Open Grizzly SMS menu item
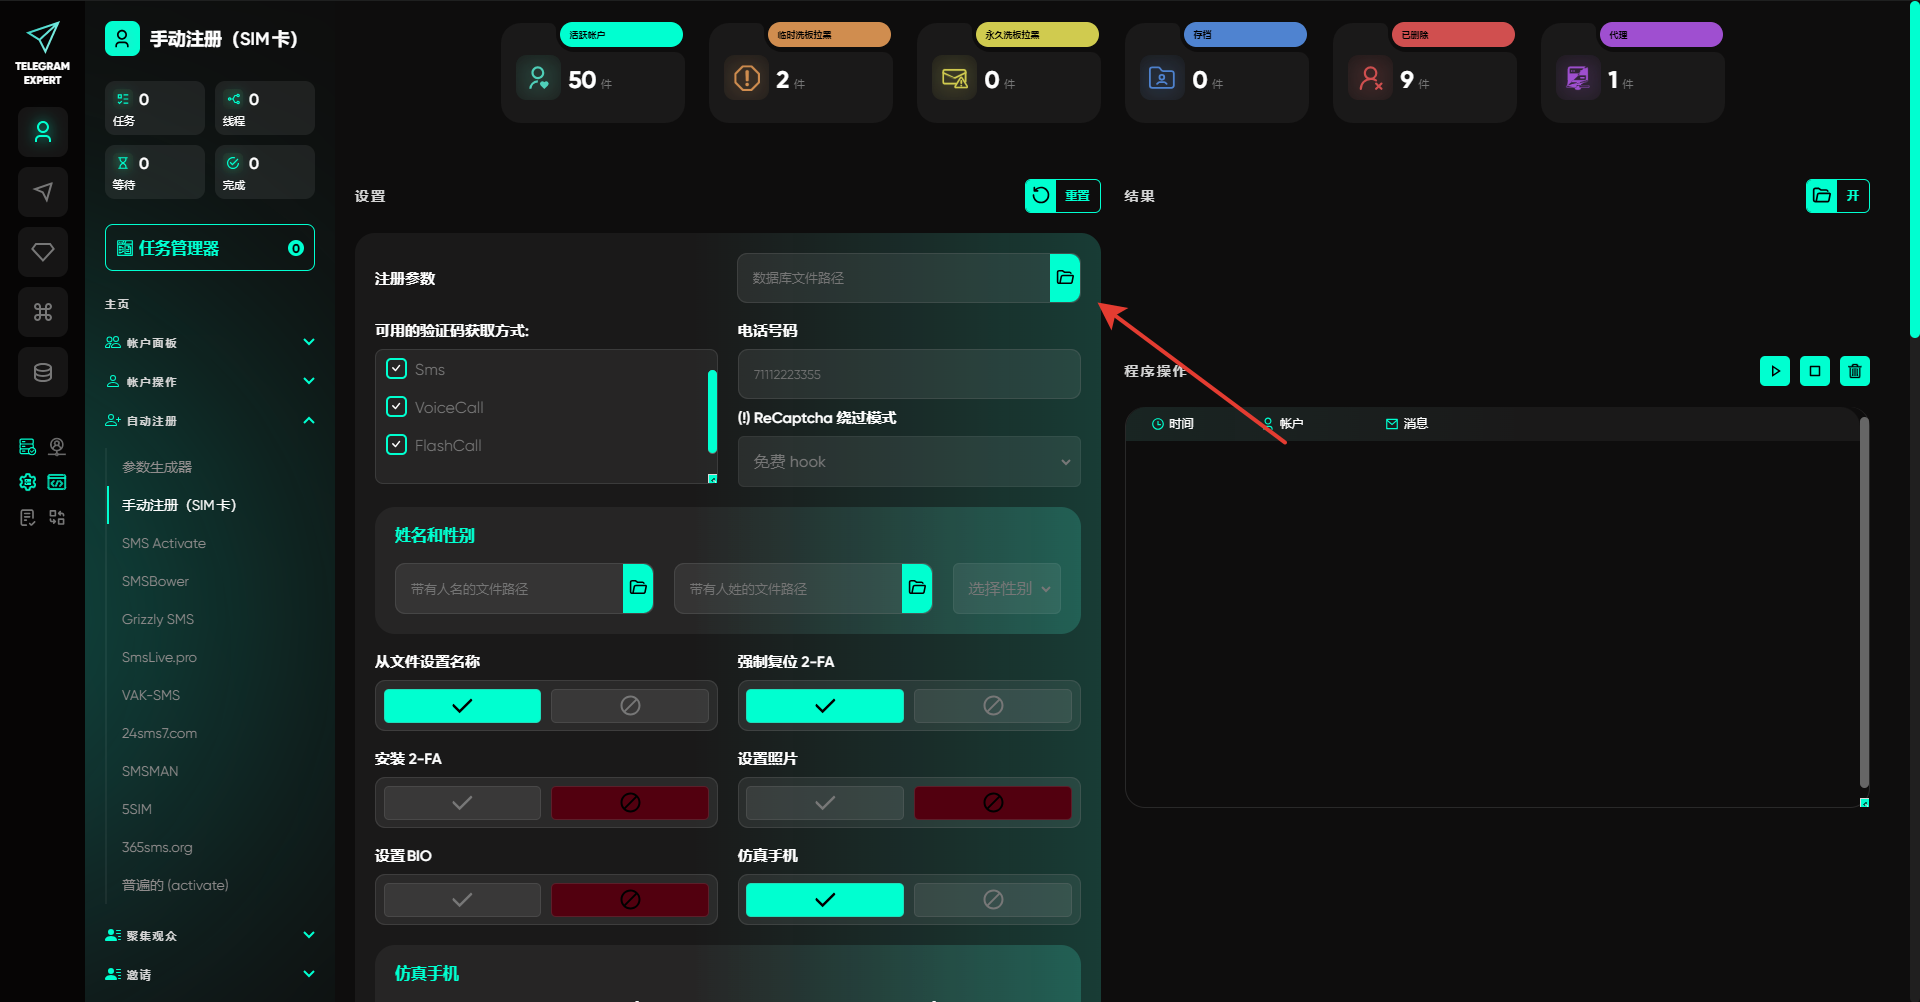 click(158, 619)
